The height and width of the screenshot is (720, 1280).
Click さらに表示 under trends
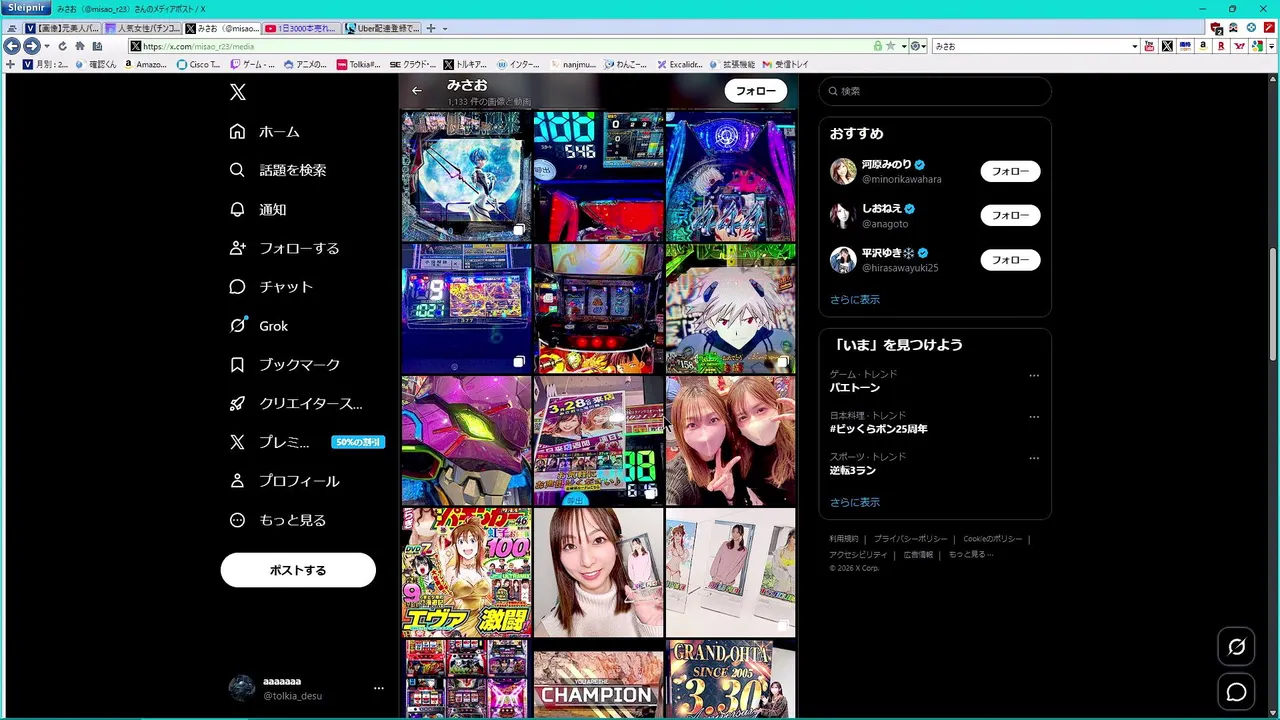(x=855, y=502)
